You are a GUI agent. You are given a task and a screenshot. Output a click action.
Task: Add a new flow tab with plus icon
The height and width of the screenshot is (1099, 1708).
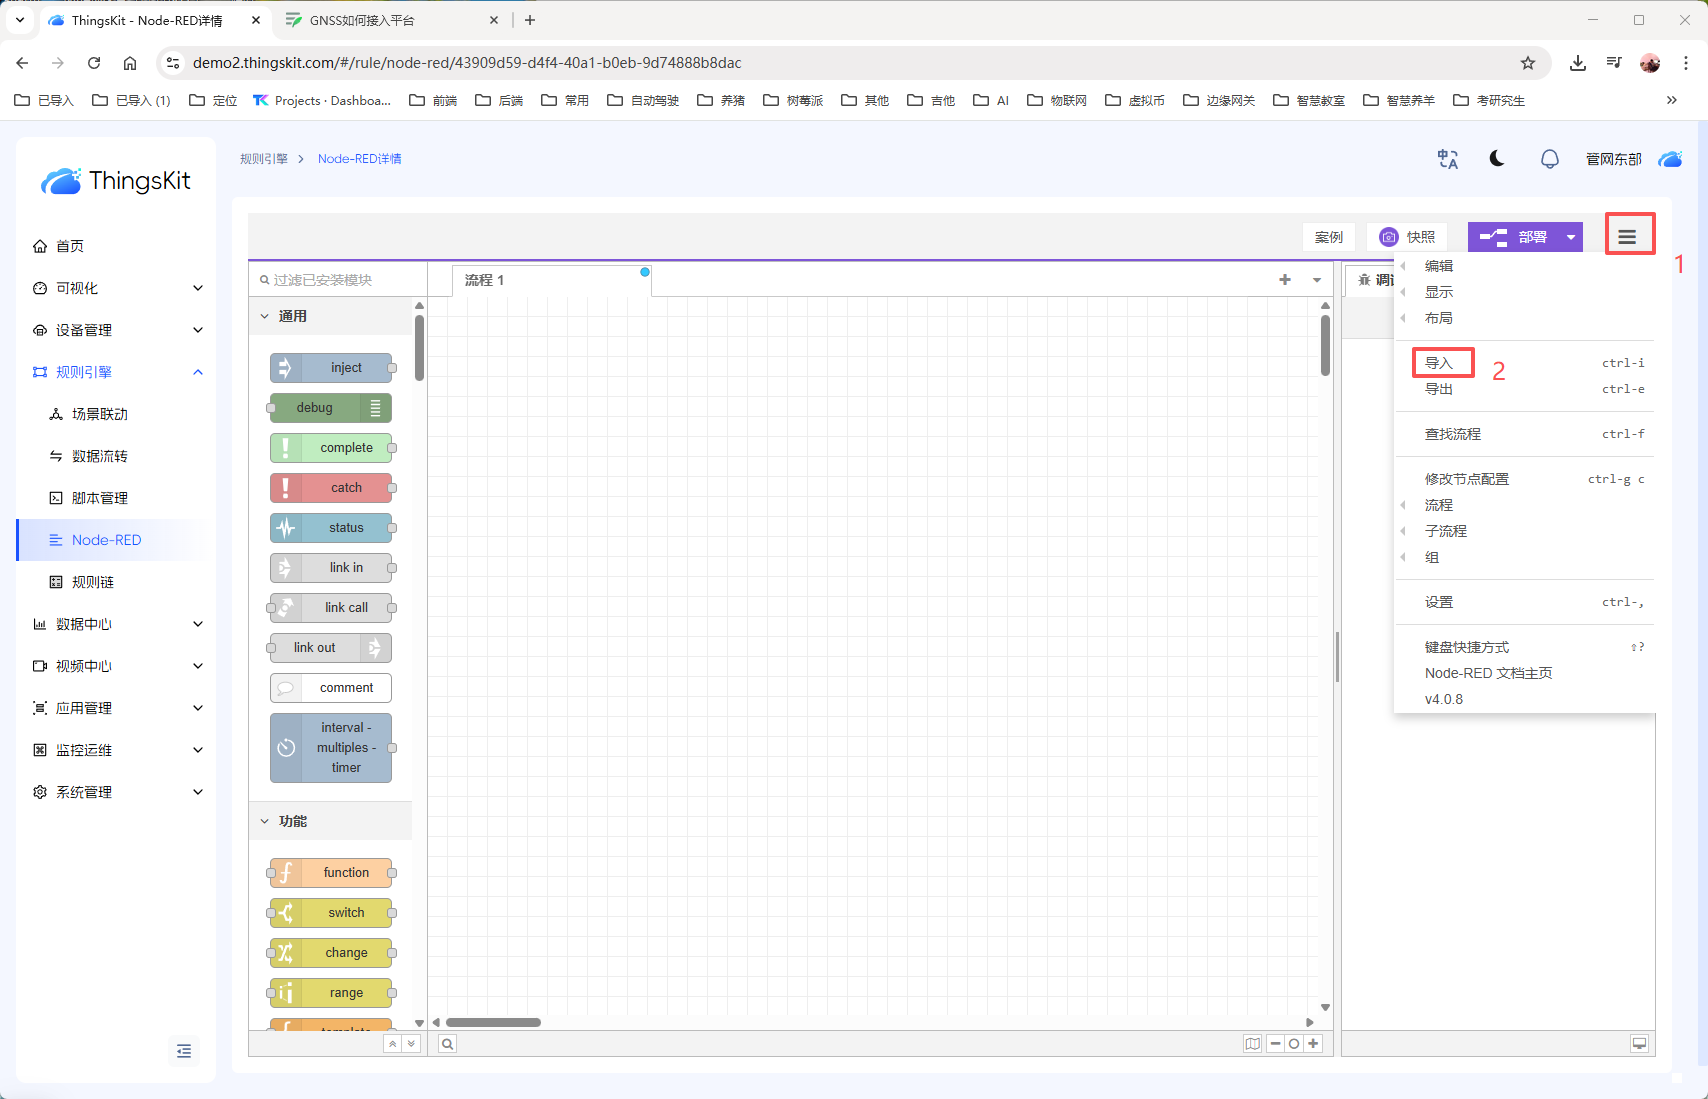(x=1285, y=280)
